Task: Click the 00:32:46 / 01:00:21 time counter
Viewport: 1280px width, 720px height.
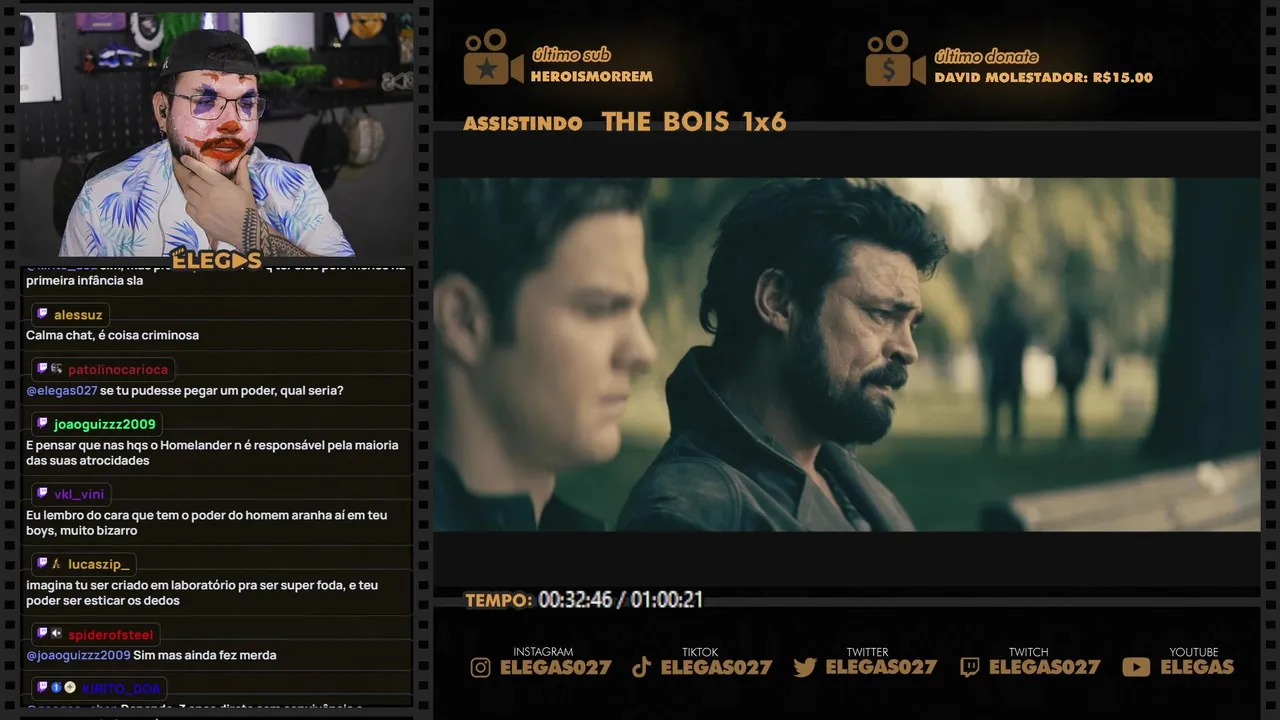Action: 620,600
